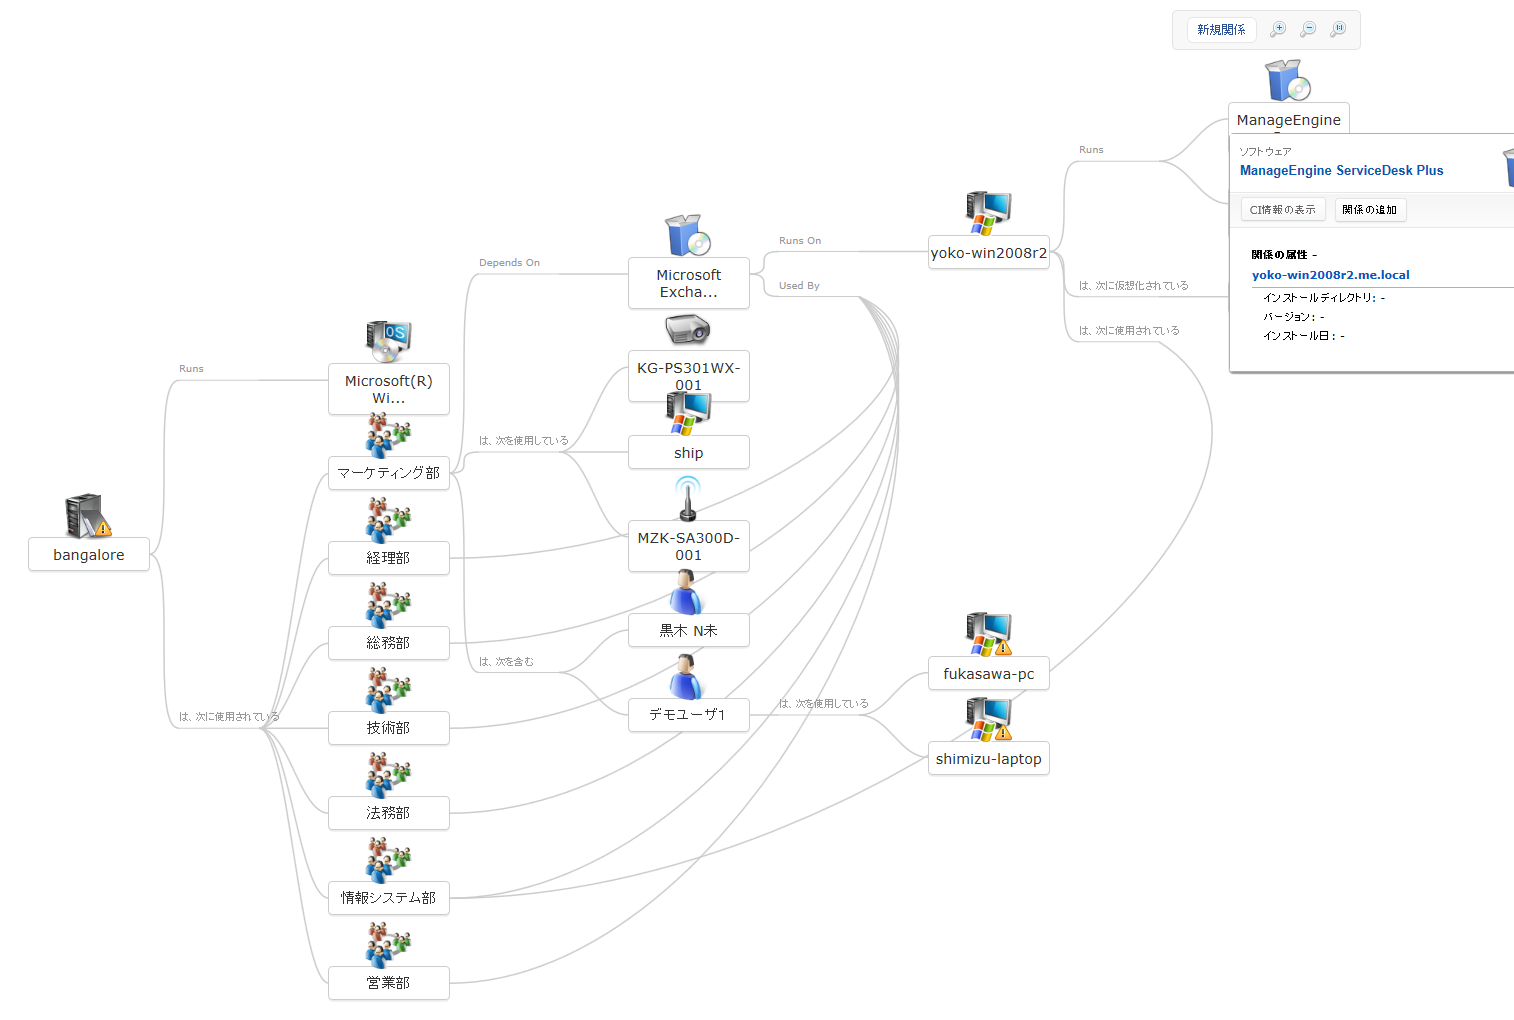Image resolution: width=1514 pixels, height=1020 pixels.
Task: Click the shimizu-laptop workstation icon with alert
Action: click(x=988, y=718)
